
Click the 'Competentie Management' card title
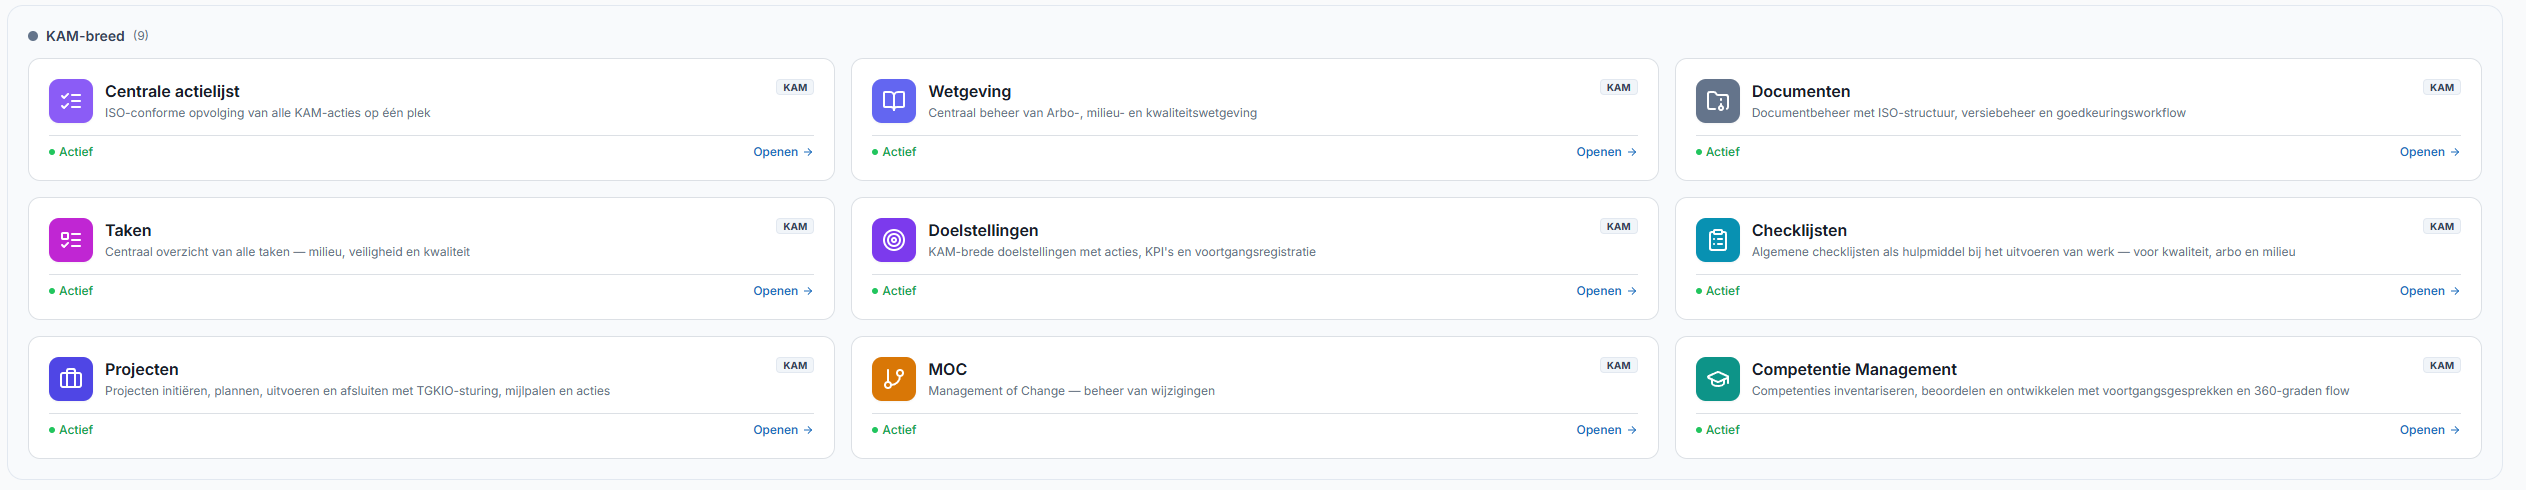click(x=1854, y=369)
